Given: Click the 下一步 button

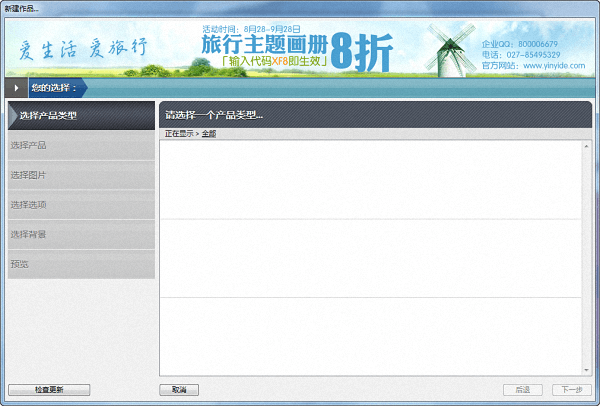Looking at the screenshot, I should coord(571,390).
